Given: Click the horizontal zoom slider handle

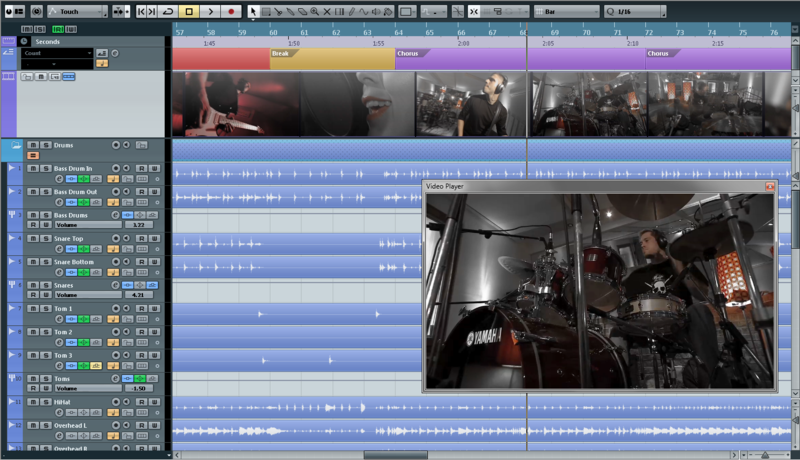Looking at the screenshot, I should click(x=765, y=455).
